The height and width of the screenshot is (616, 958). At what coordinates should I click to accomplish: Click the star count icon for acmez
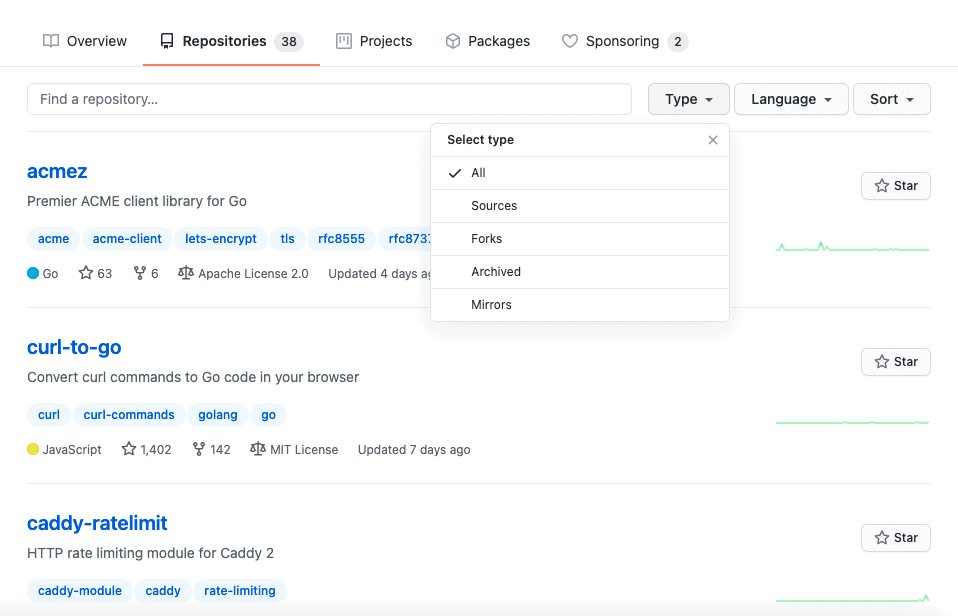pyautogui.click(x=86, y=273)
